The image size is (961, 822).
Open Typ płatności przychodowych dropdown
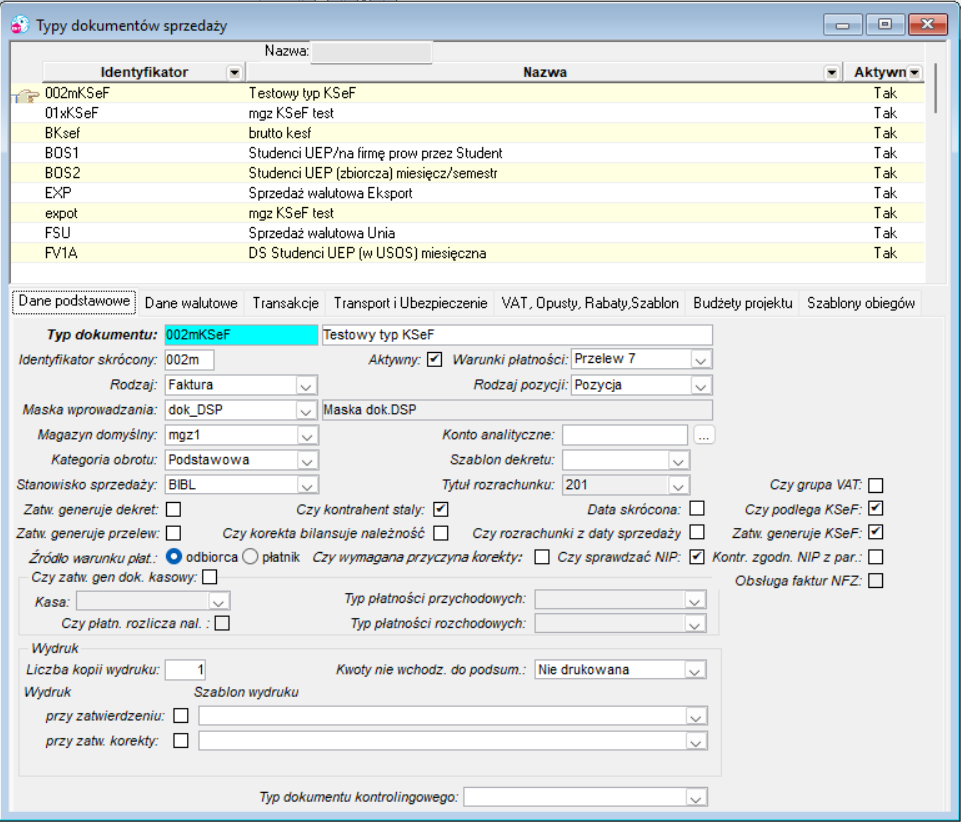click(694, 600)
